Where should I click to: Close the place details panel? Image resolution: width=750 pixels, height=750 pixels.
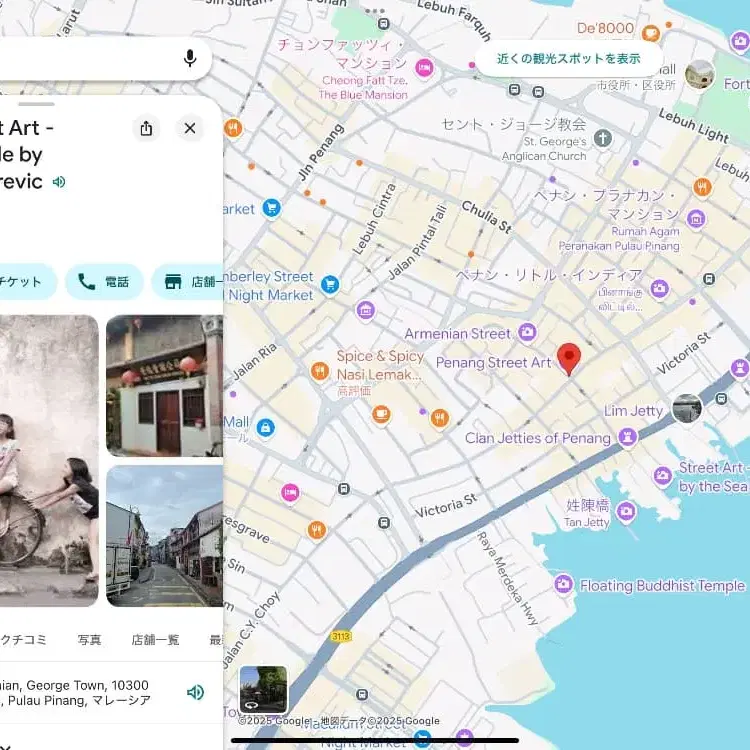[190, 128]
